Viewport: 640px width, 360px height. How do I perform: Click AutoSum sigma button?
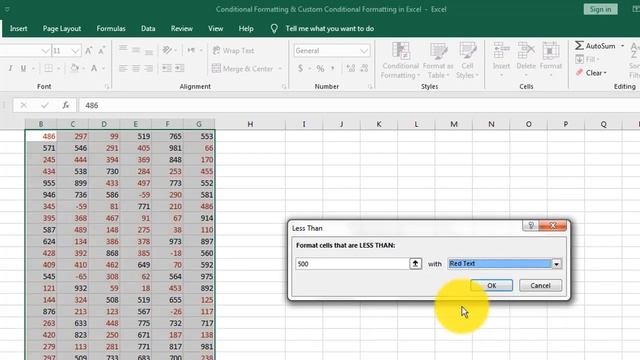(595, 46)
